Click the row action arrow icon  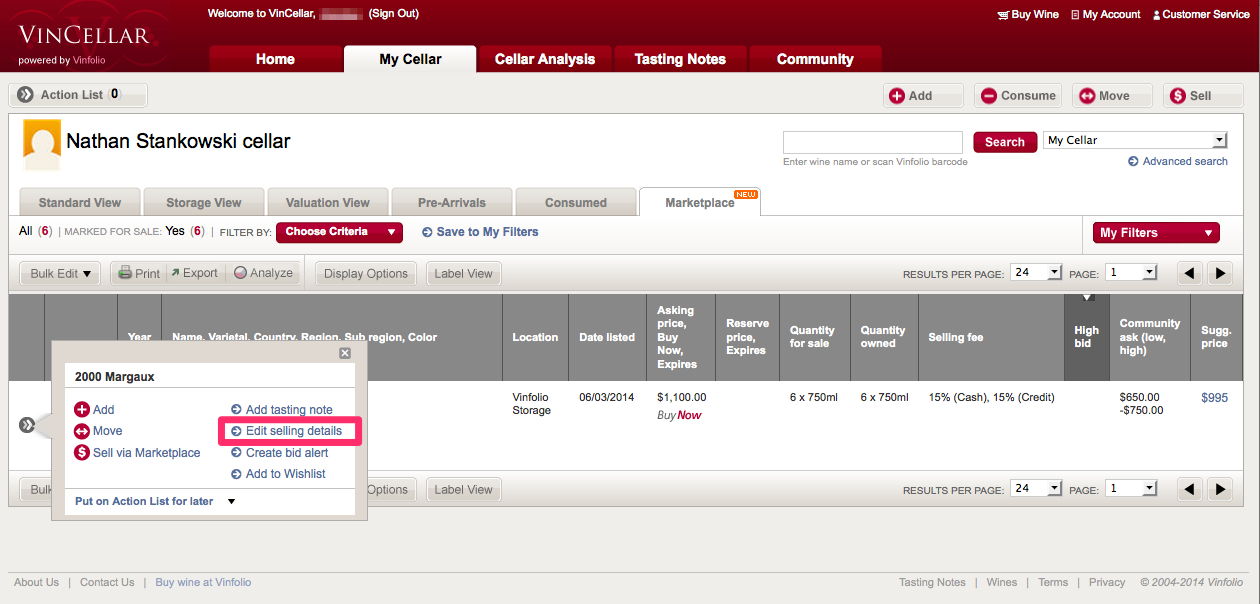27,425
